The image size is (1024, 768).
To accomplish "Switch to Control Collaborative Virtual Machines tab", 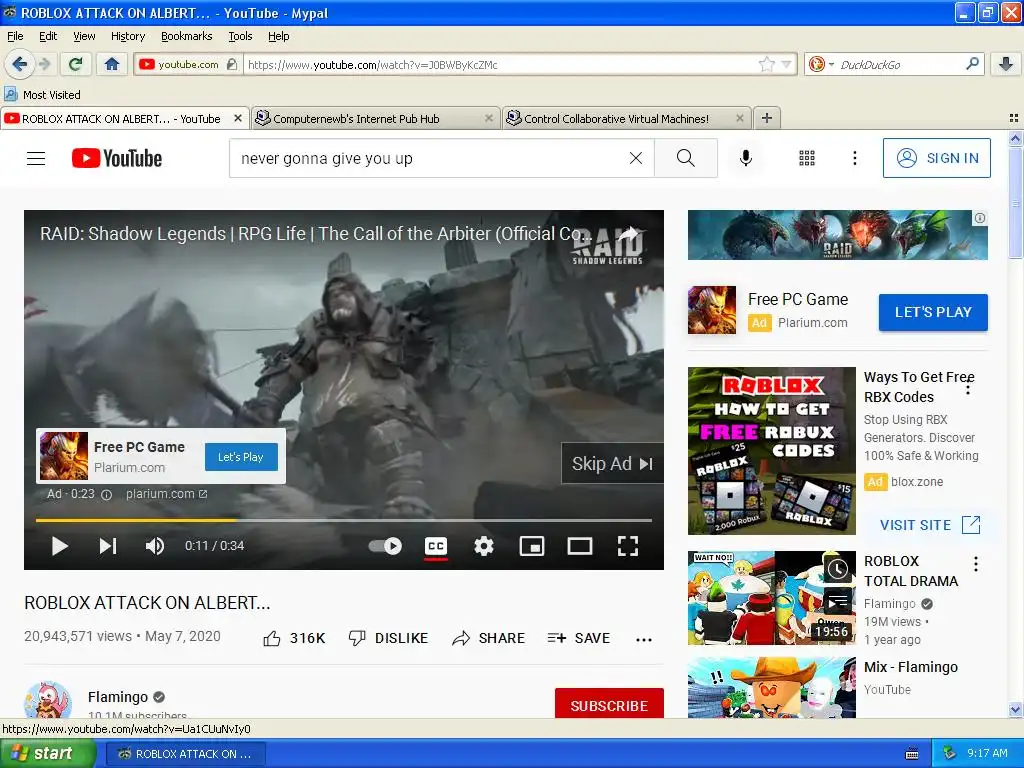I will click(x=627, y=118).
